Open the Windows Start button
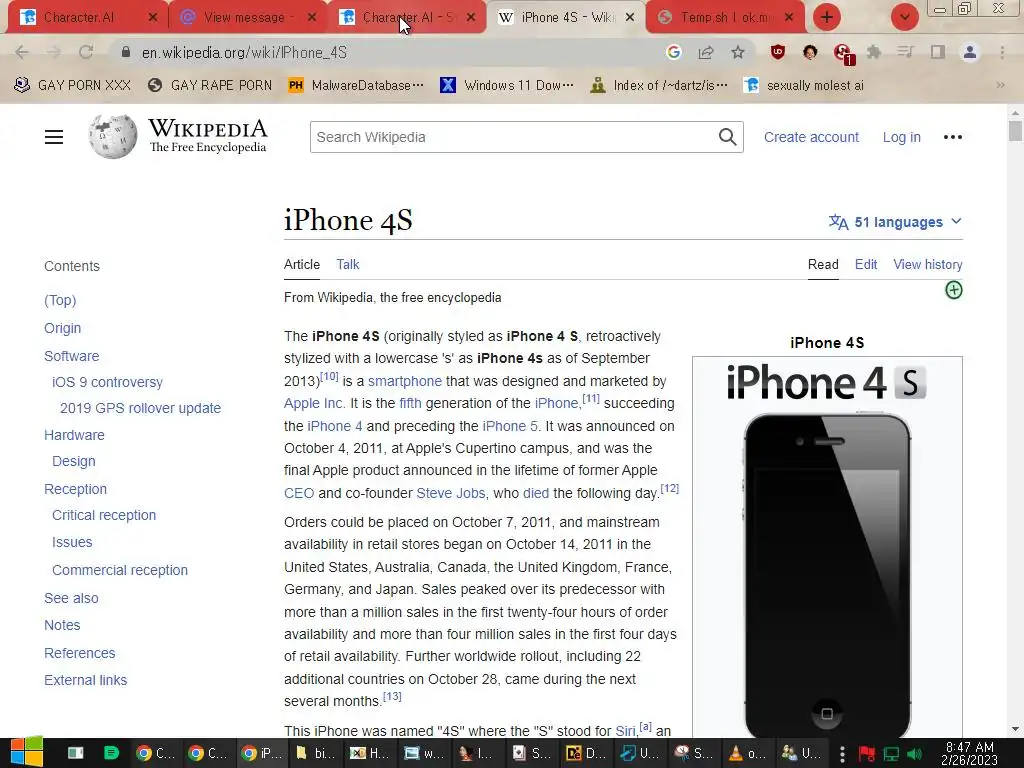This screenshot has height=768, width=1024. point(27,753)
